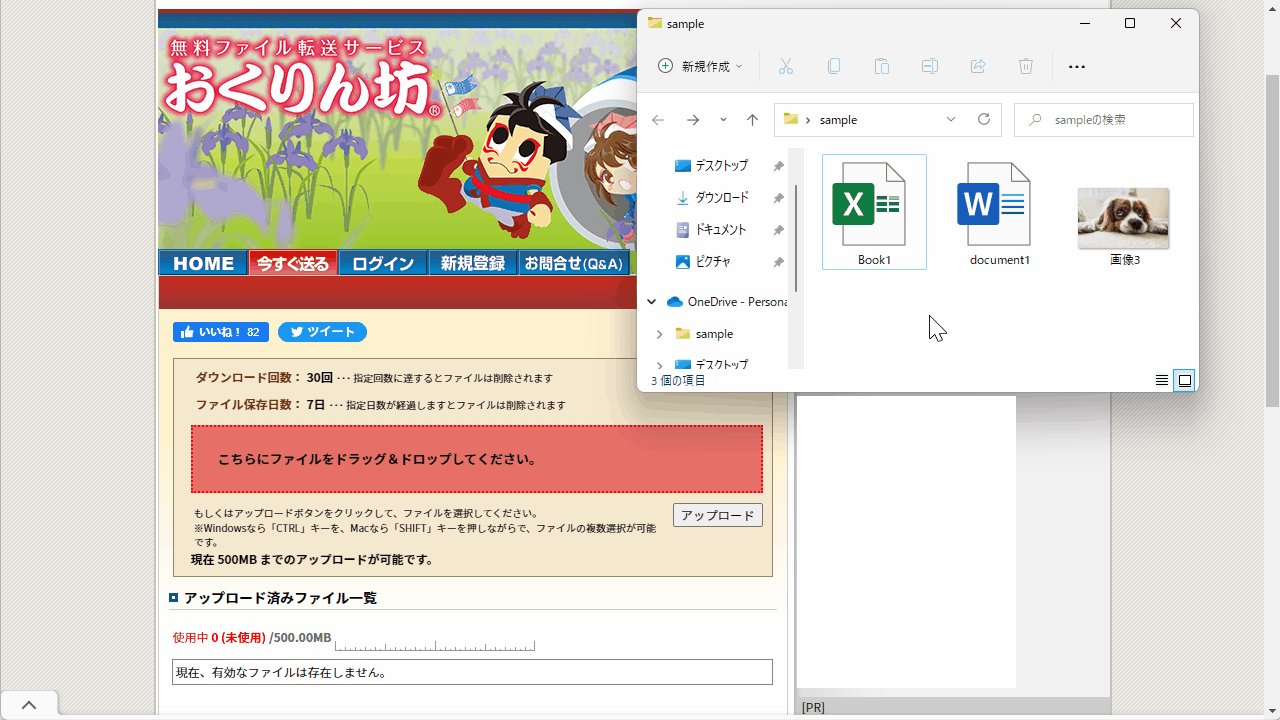1280x720 pixels.
Task: Open recent locations chevron beside forward arrow
Action: [x=723, y=120]
